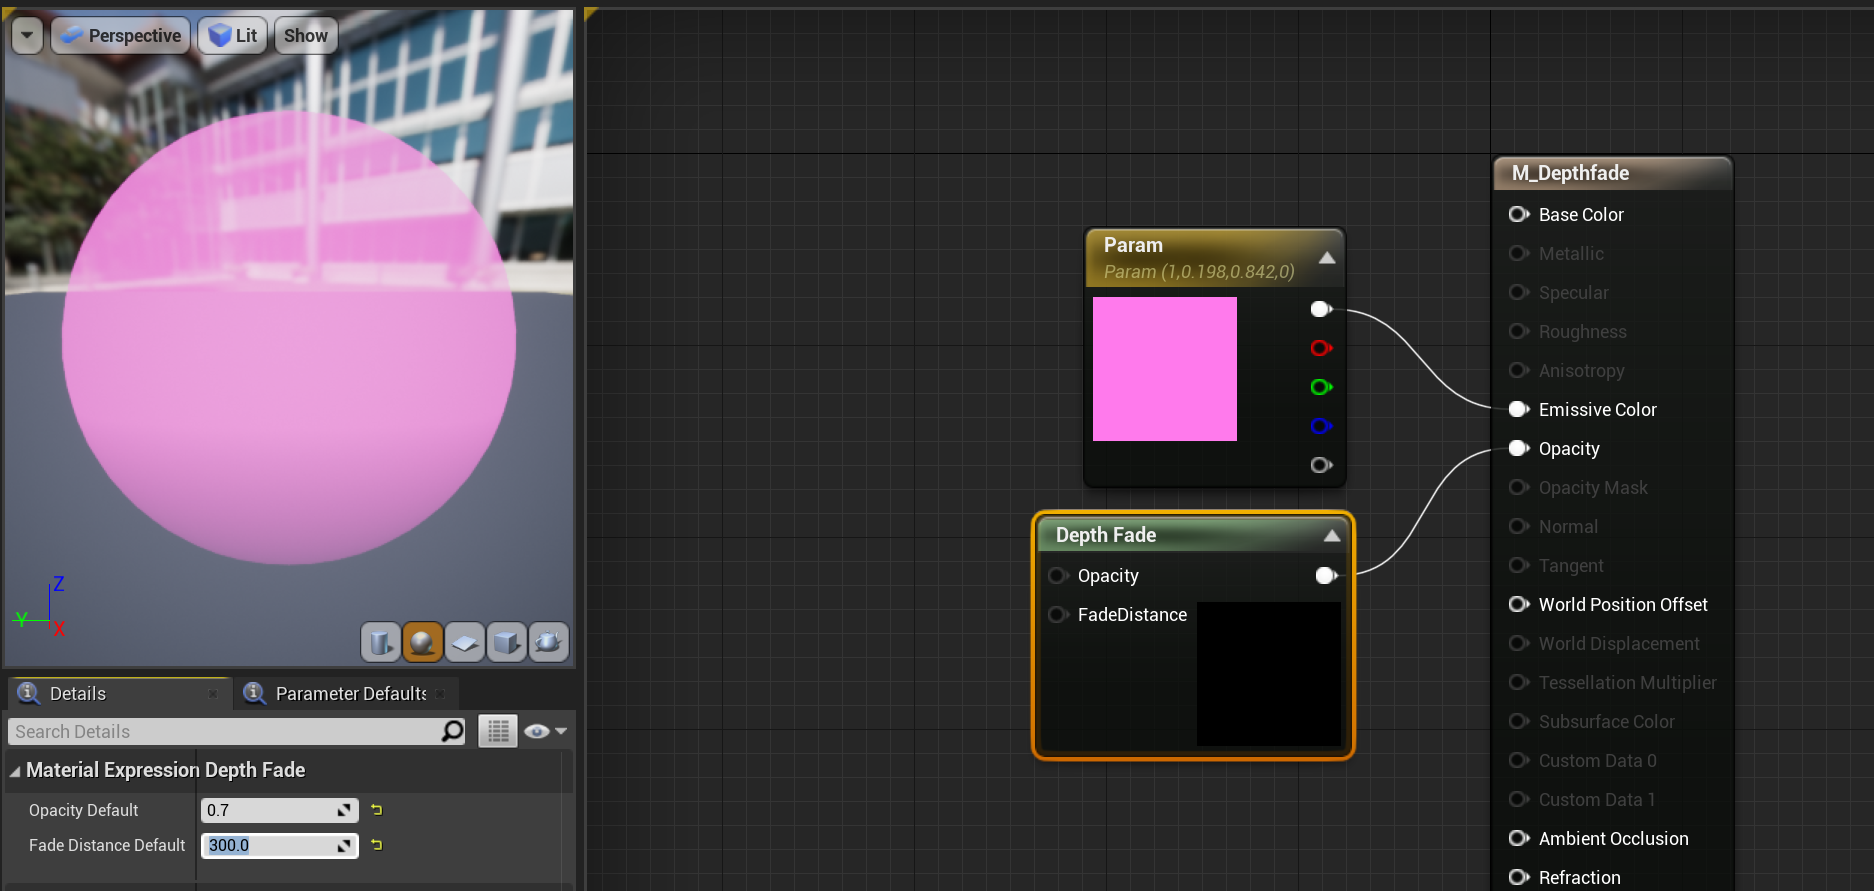Reset Opacity Default to its default value
This screenshot has height=891, width=1874.
(376, 810)
